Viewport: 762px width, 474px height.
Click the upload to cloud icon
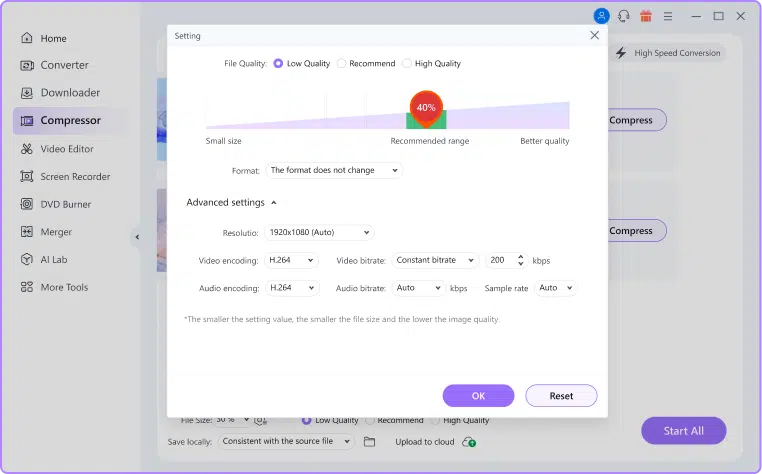click(x=470, y=442)
